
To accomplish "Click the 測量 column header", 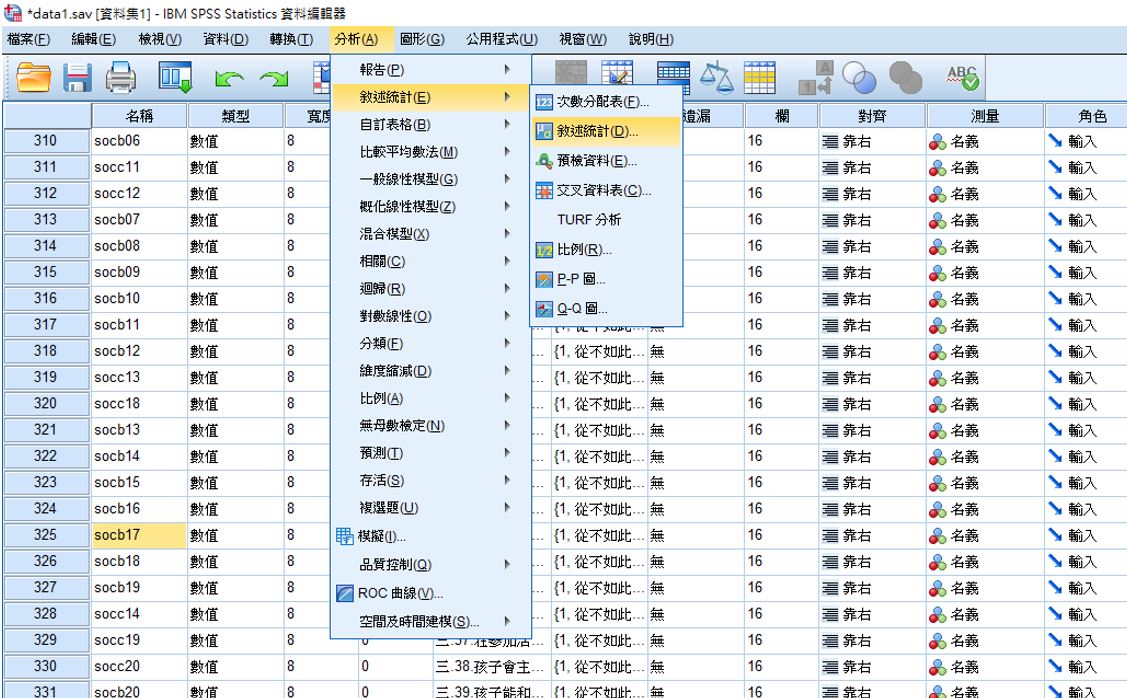I will tap(984, 116).
